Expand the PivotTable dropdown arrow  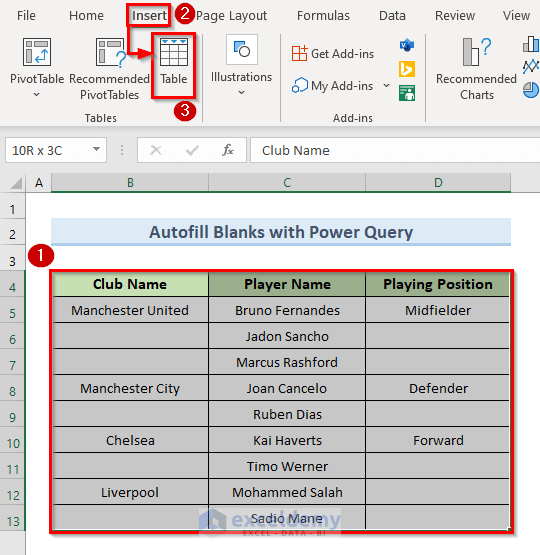37,95
